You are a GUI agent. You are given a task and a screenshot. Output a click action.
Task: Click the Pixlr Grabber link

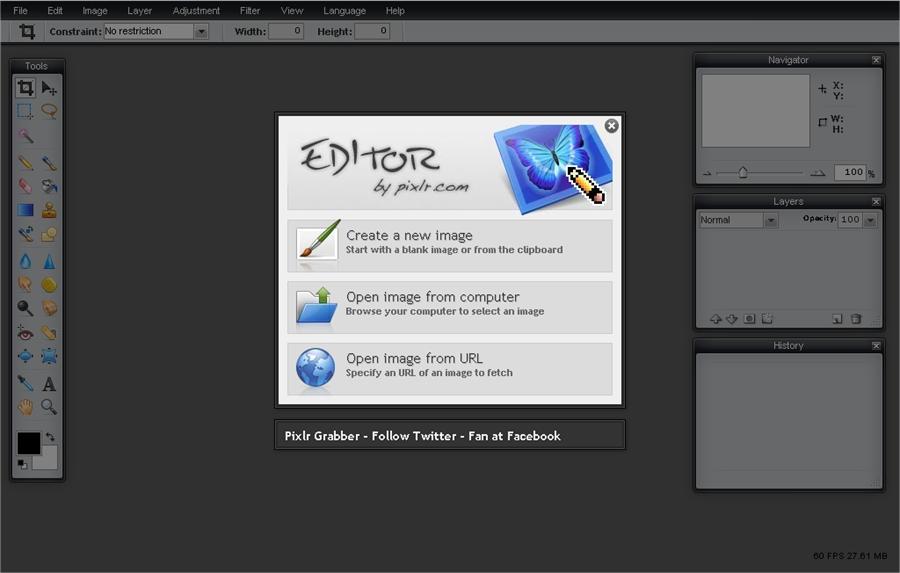(x=322, y=436)
